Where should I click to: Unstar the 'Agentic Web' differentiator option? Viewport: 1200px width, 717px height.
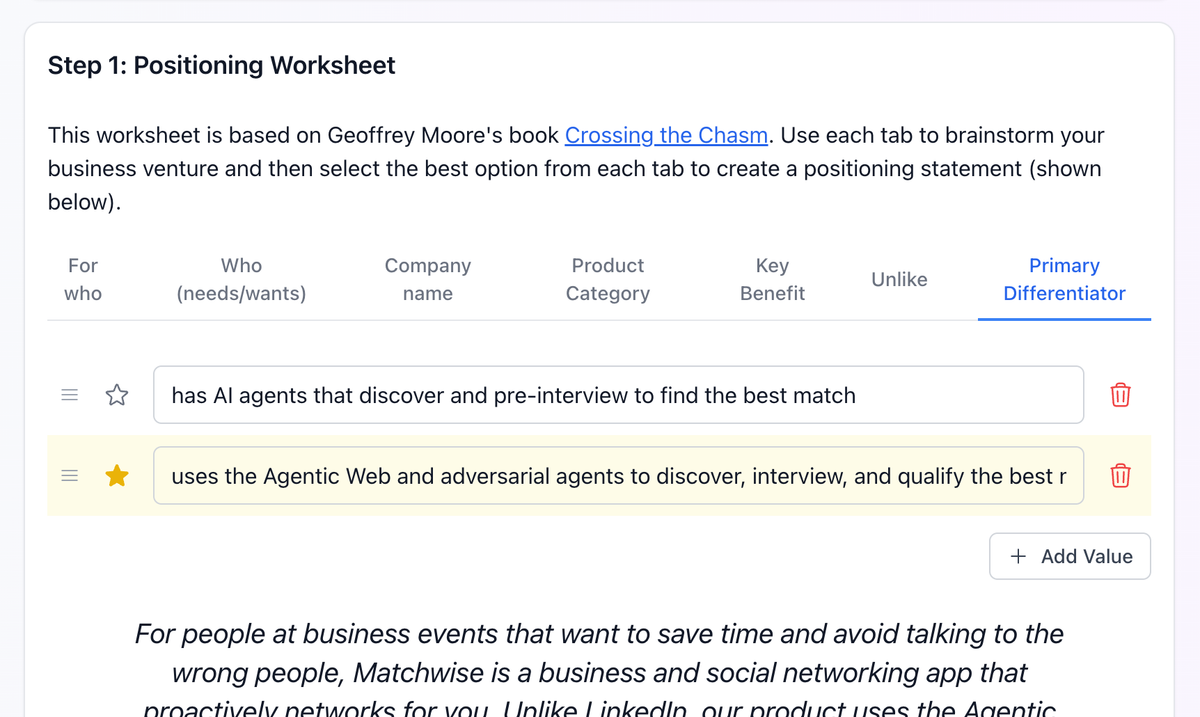[x=117, y=475]
